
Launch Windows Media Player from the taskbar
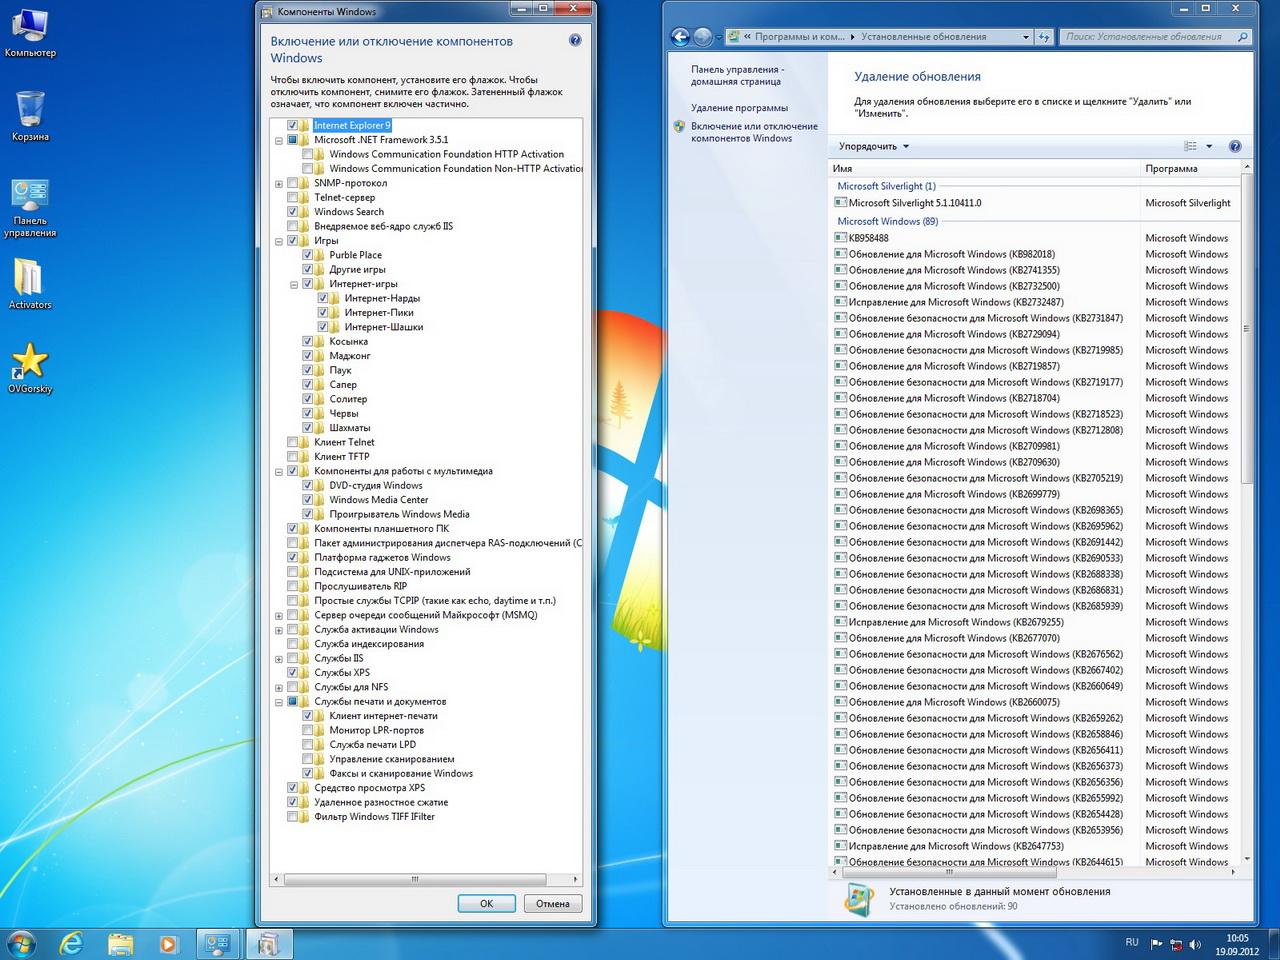pyautogui.click(x=168, y=943)
